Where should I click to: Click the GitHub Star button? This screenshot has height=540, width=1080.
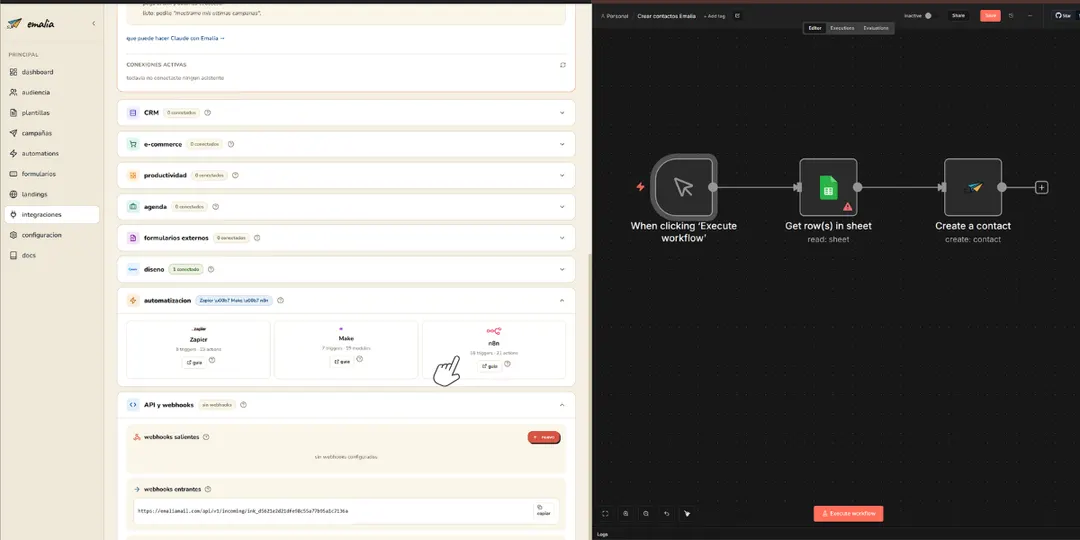click(1064, 15)
